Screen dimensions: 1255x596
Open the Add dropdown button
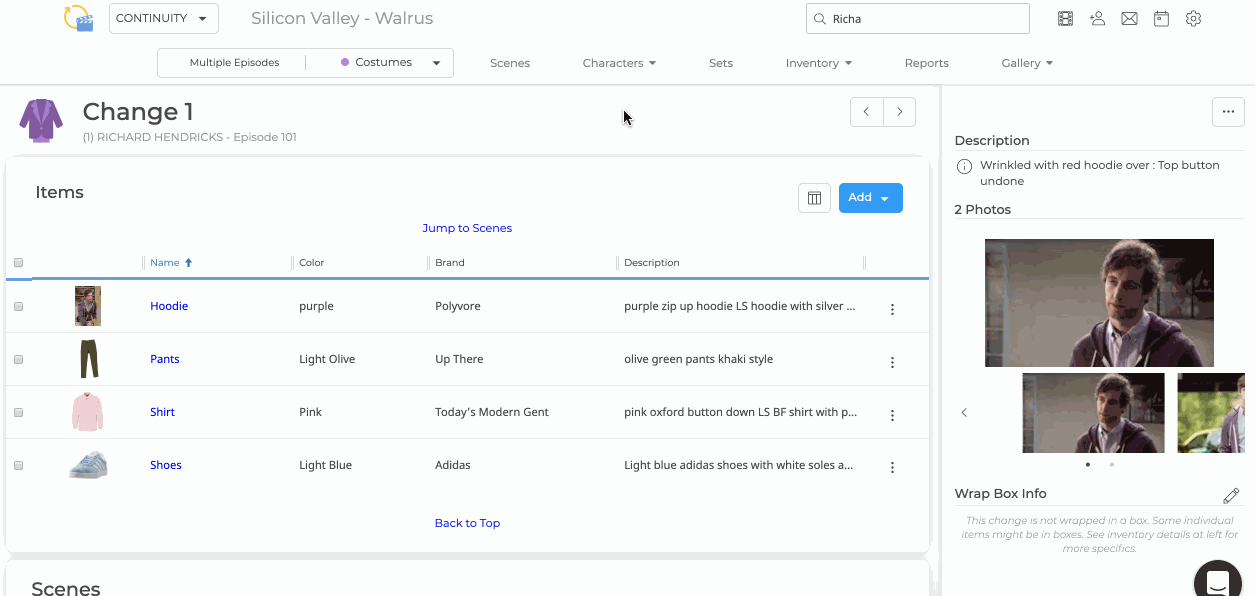coord(870,198)
